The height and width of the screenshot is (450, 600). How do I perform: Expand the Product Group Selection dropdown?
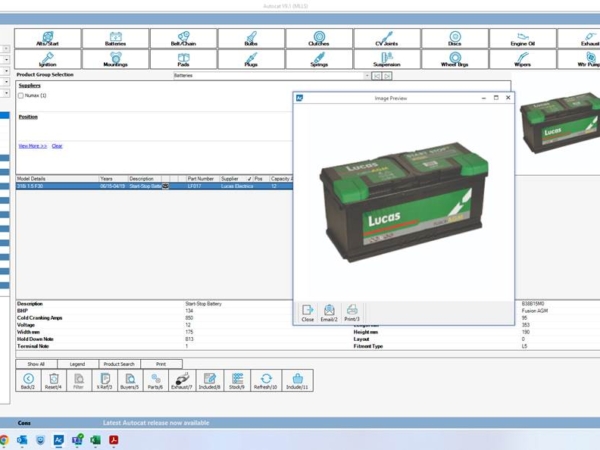click(367, 76)
